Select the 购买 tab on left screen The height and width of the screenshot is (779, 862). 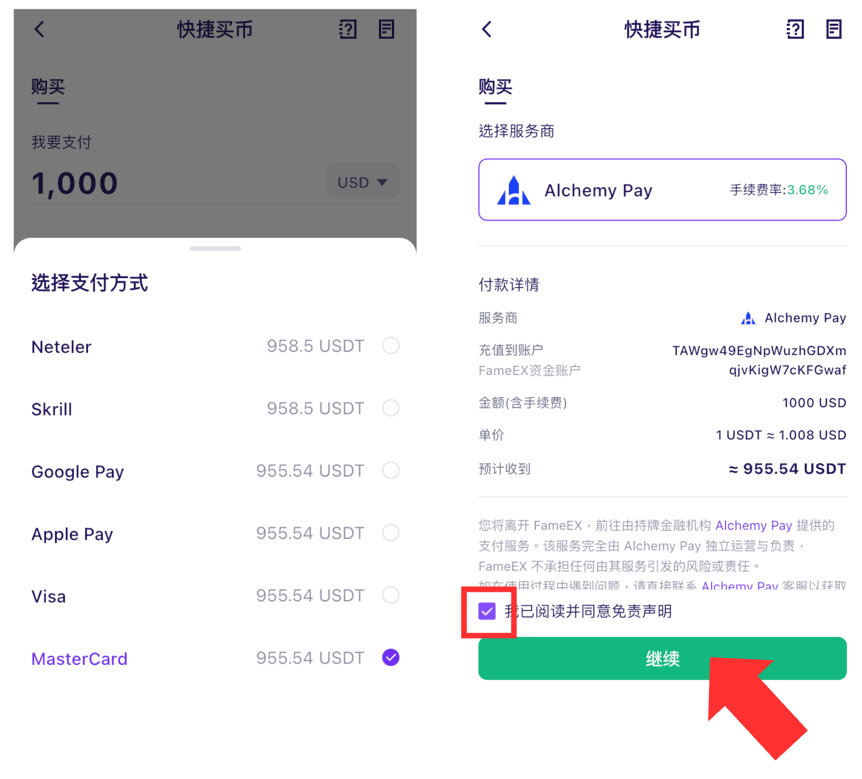[48, 87]
